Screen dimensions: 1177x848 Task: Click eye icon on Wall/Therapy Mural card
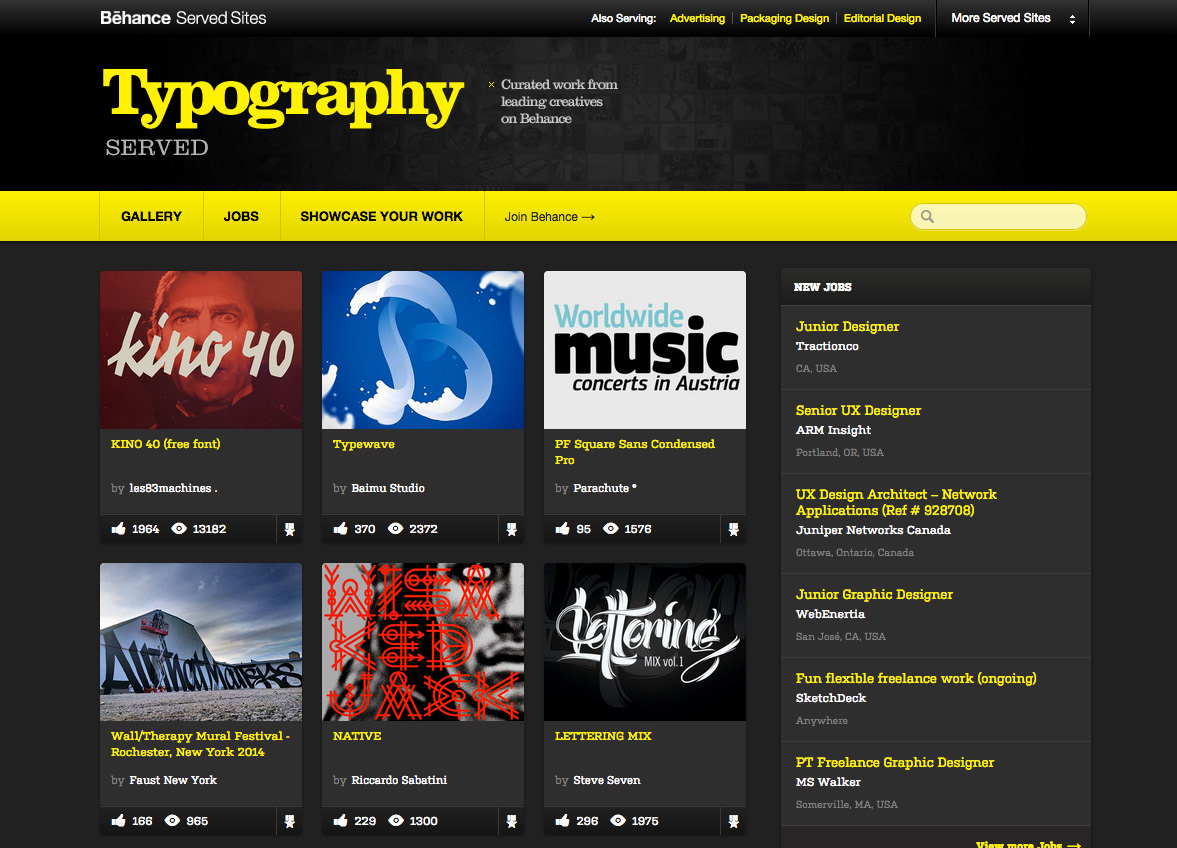coord(173,821)
